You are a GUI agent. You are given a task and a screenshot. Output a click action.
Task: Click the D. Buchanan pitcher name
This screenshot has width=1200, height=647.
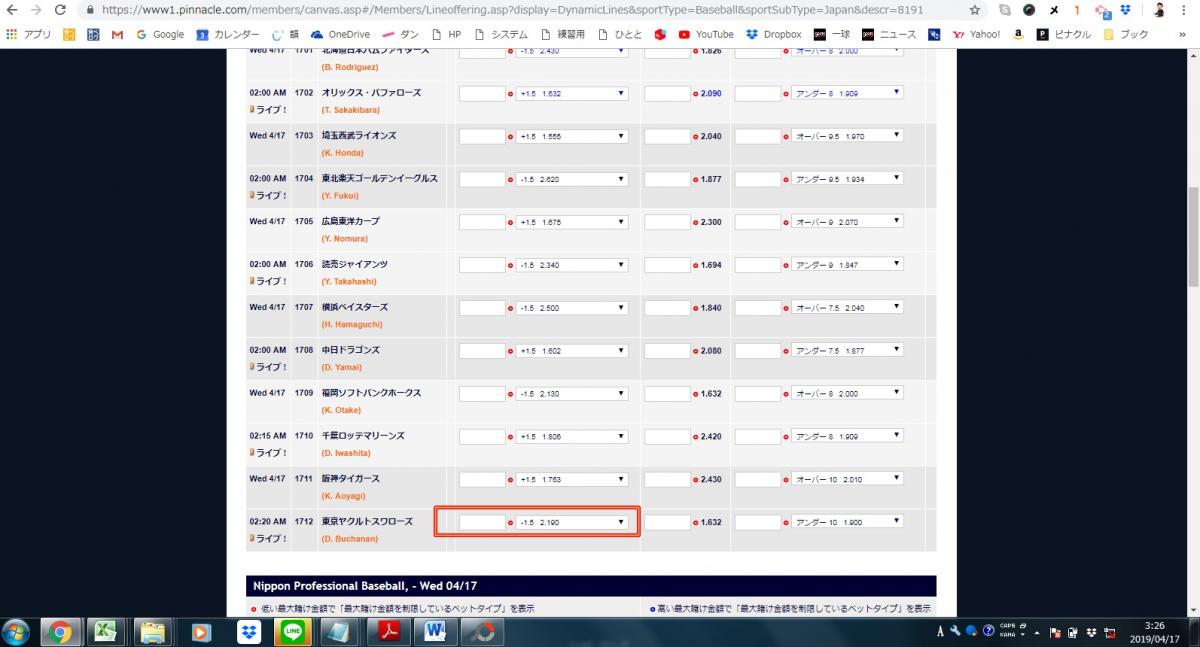click(351, 539)
